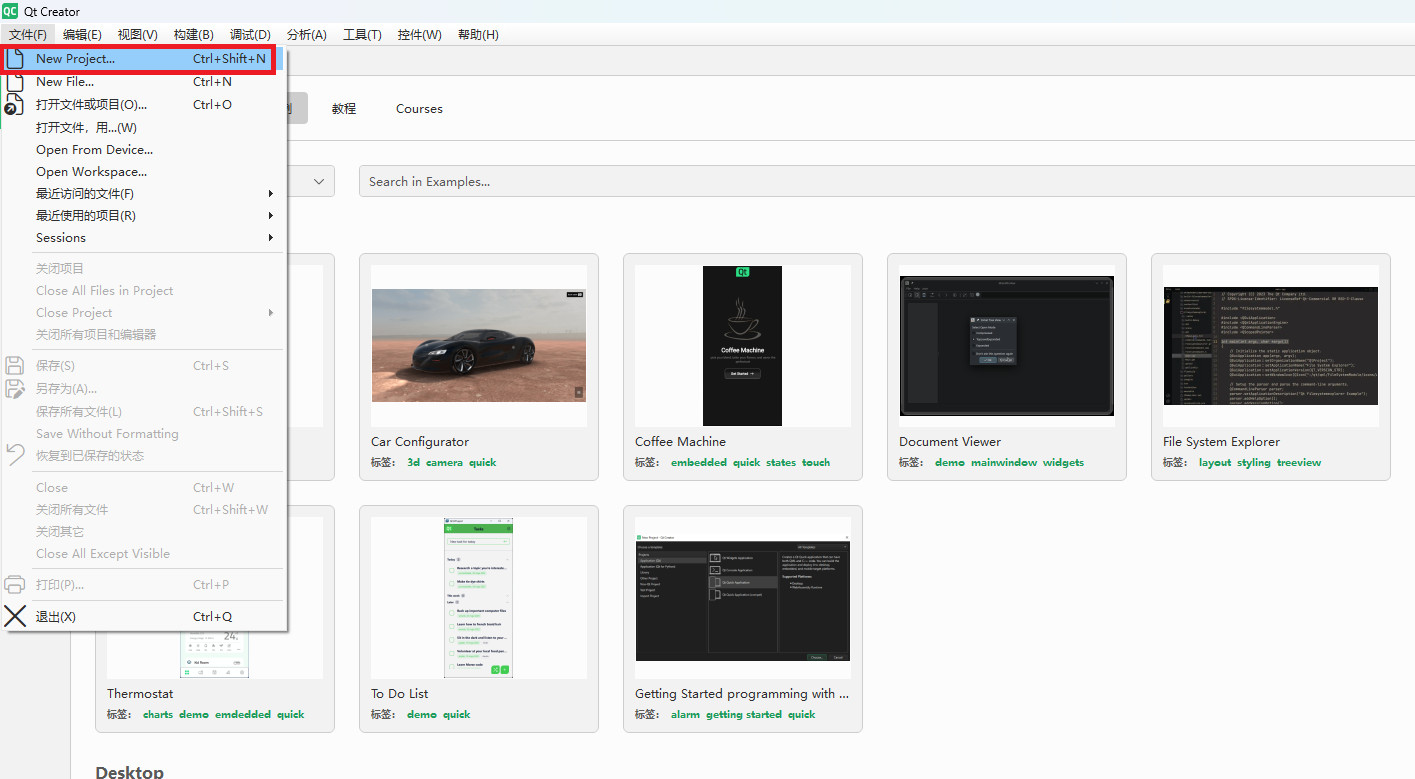The height and width of the screenshot is (779, 1415).
Task: Click the demo tag under To Do List
Action: pos(422,715)
